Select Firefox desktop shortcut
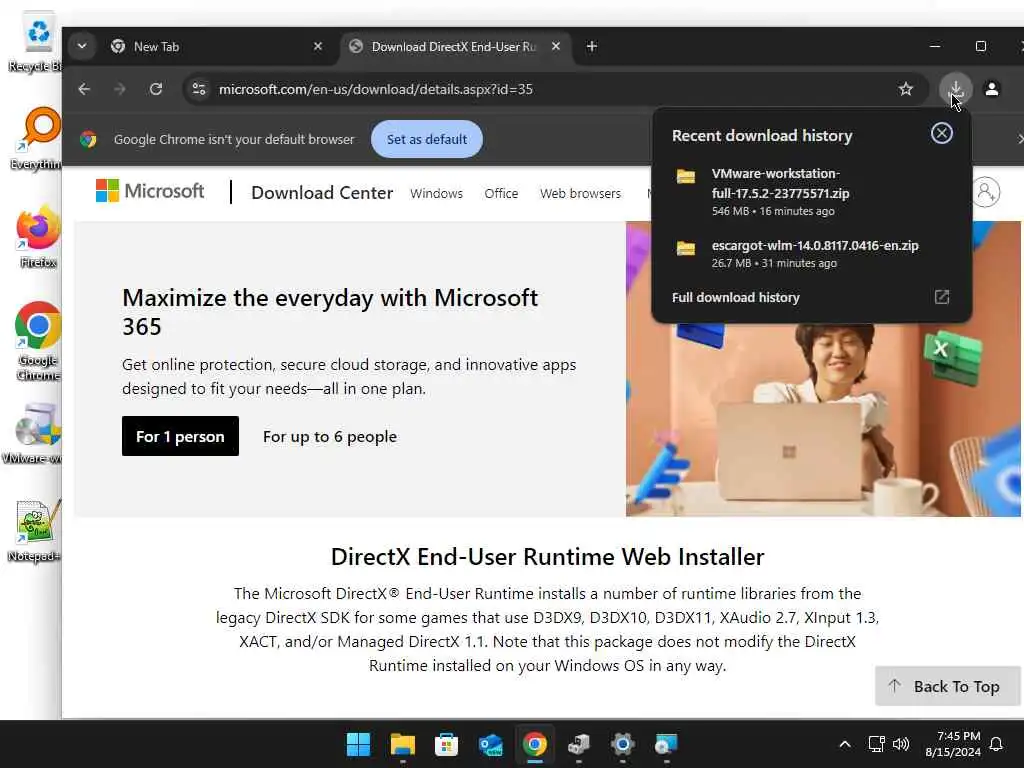1024x768 pixels. (x=37, y=236)
